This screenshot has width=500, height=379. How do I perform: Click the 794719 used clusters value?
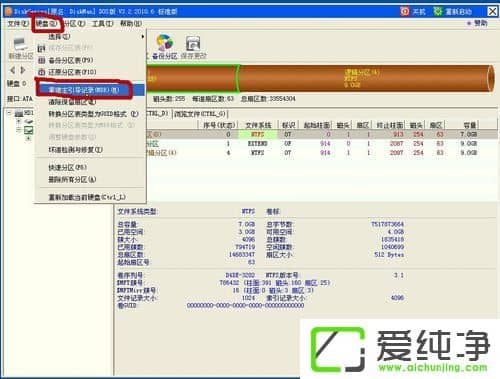[x=245, y=247]
